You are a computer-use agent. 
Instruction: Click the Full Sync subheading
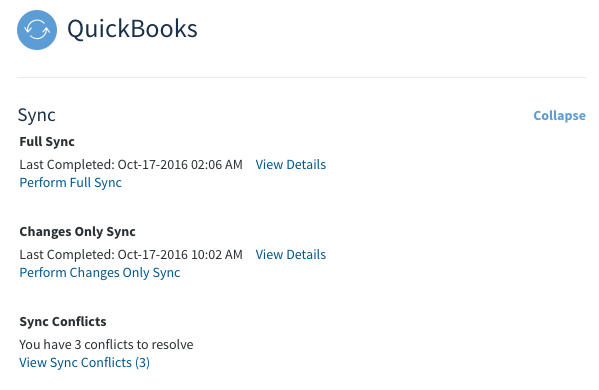[x=47, y=142]
